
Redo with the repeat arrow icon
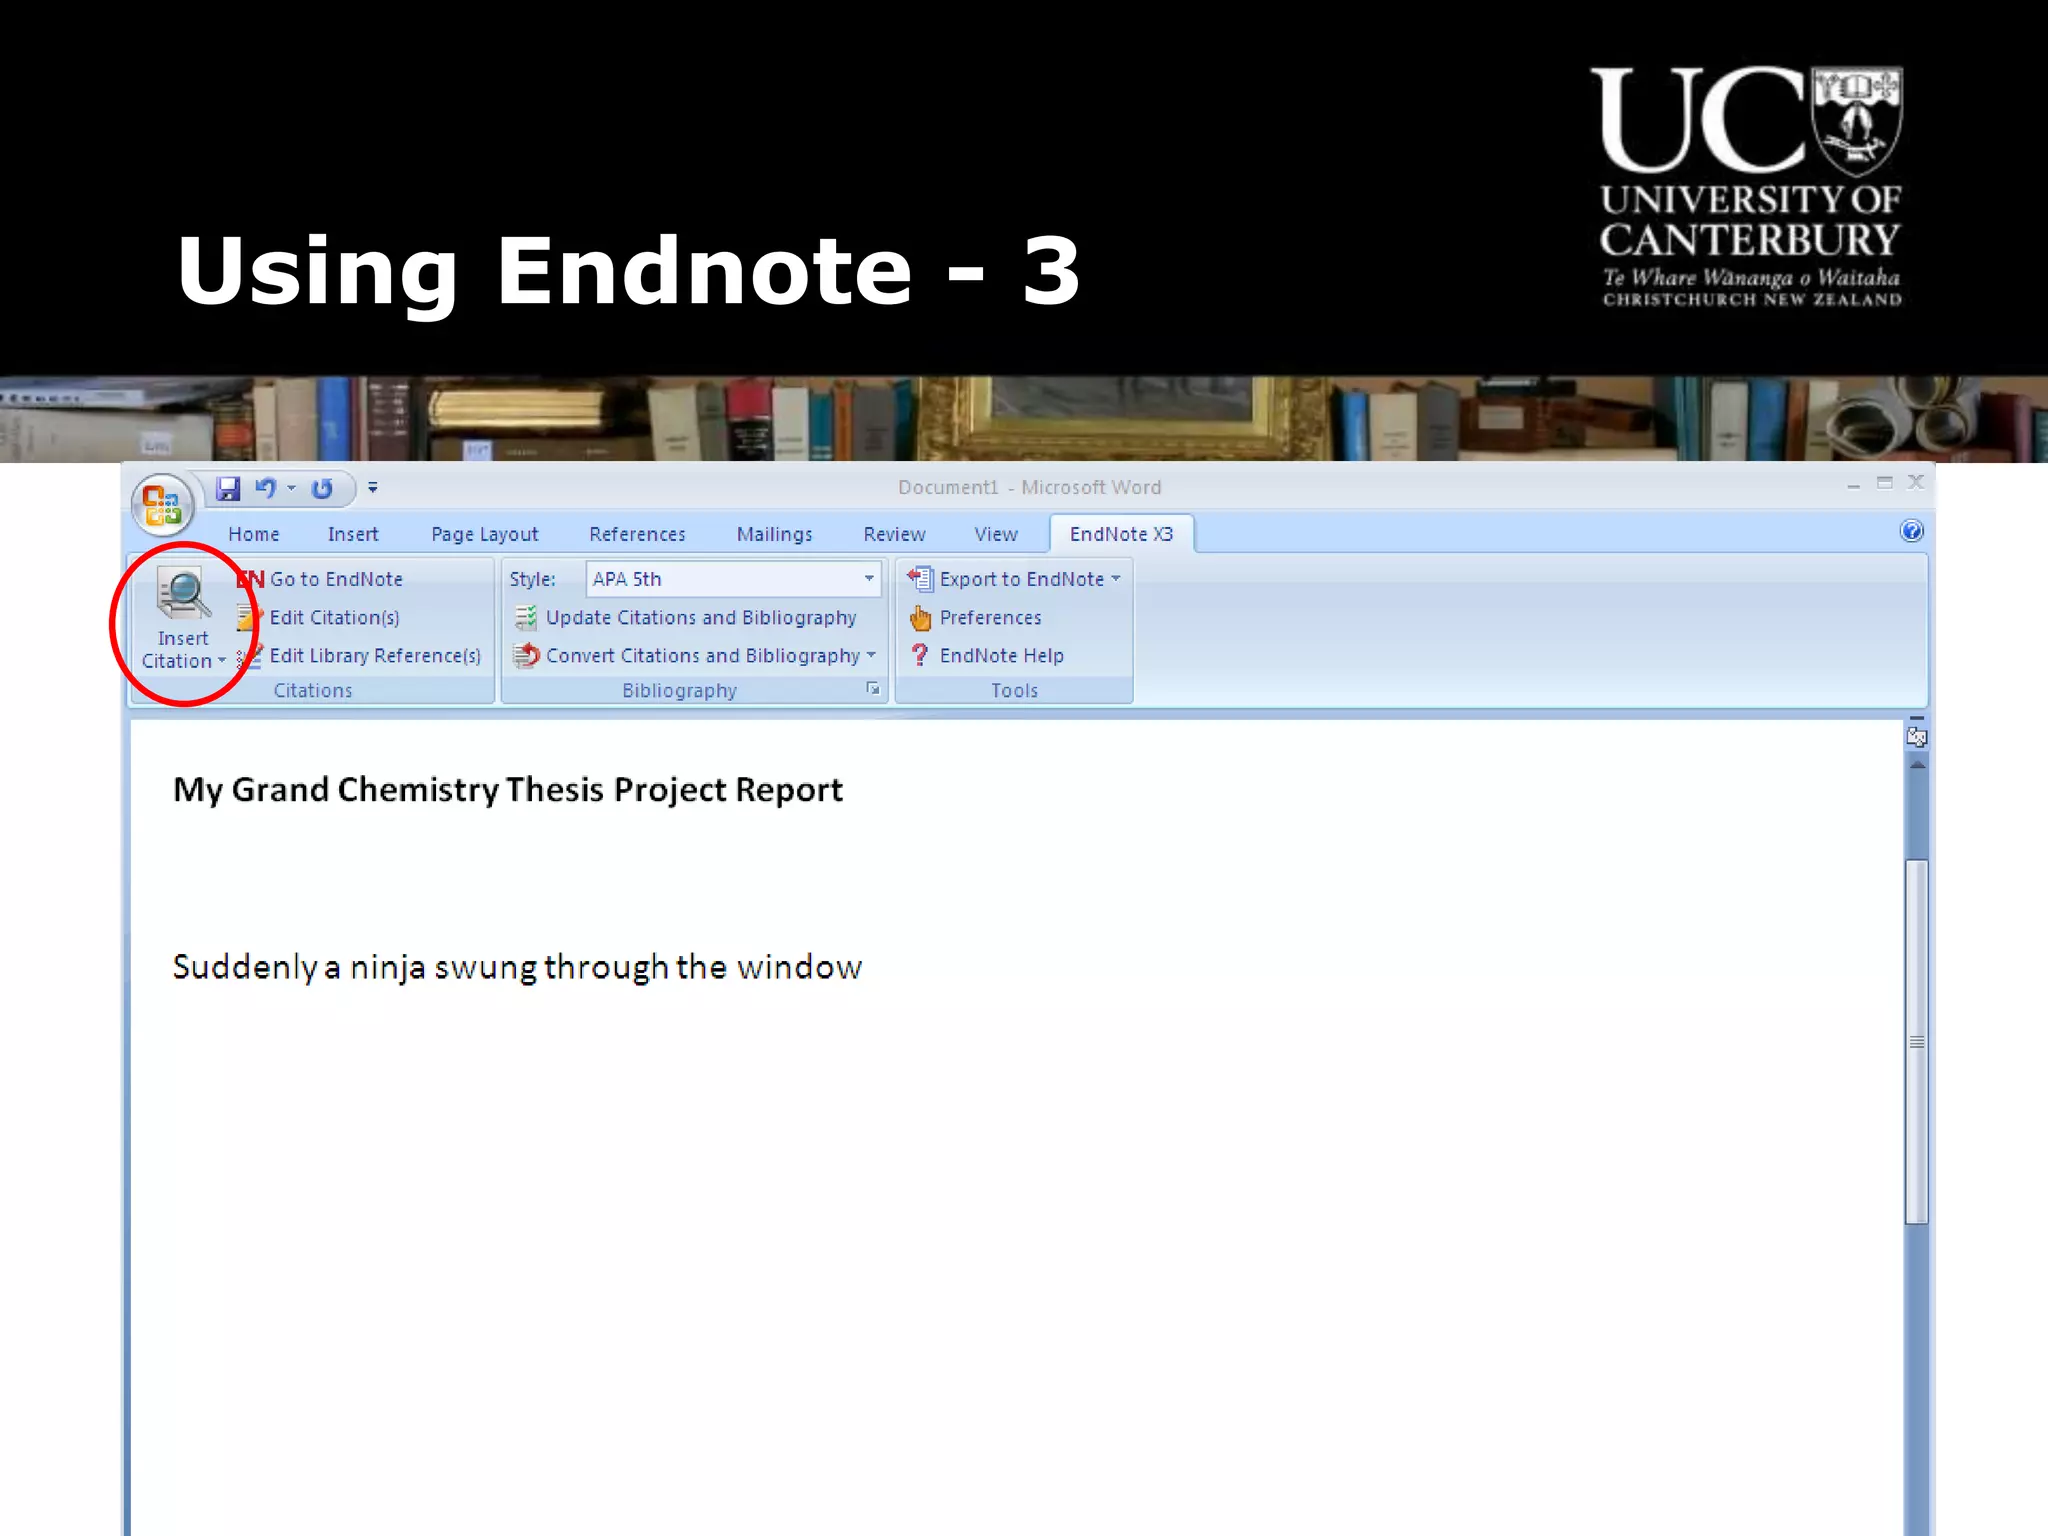tap(322, 488)
